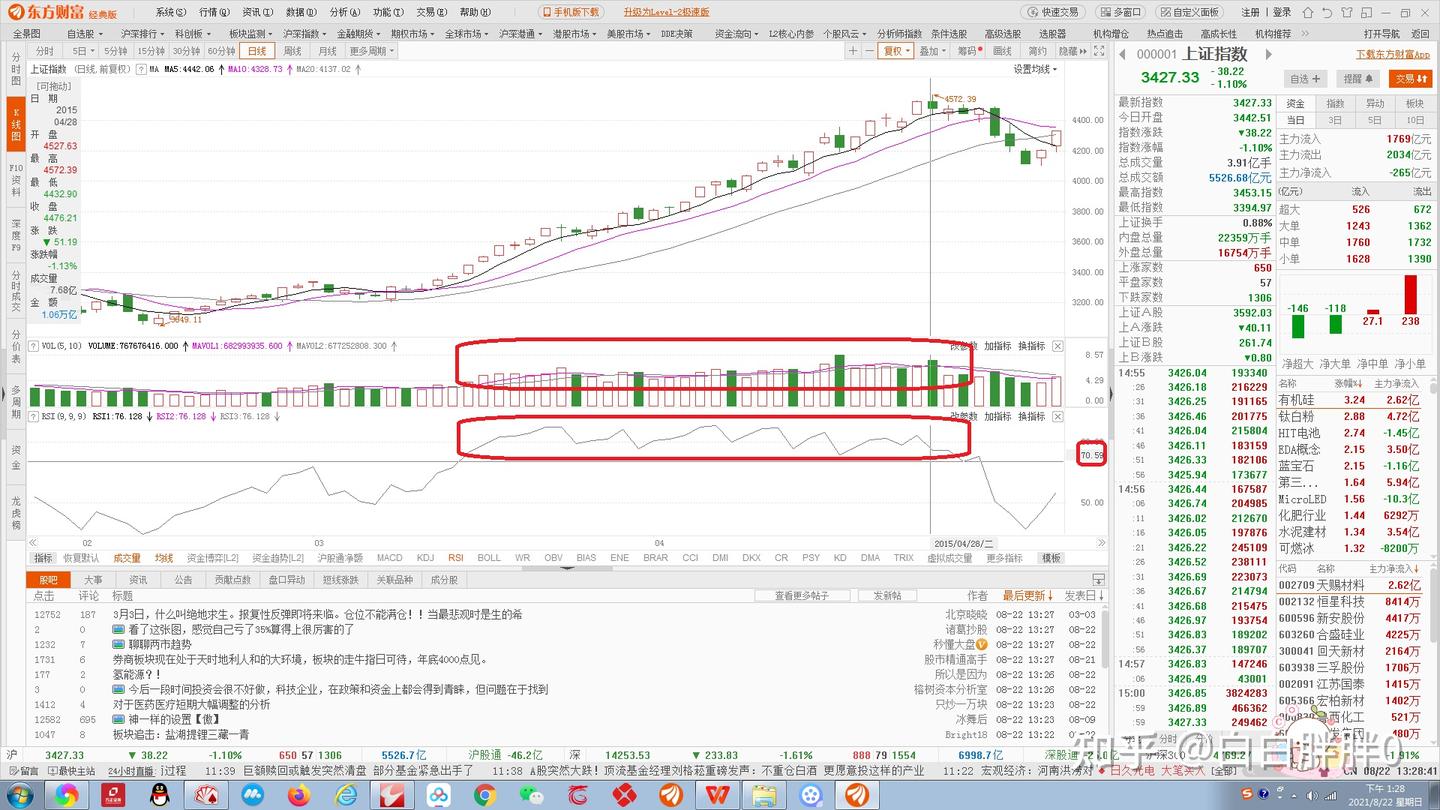Open Firefox from the taskbar
Viewport: 1440px width, 810px height.
(x=298, y=796)
